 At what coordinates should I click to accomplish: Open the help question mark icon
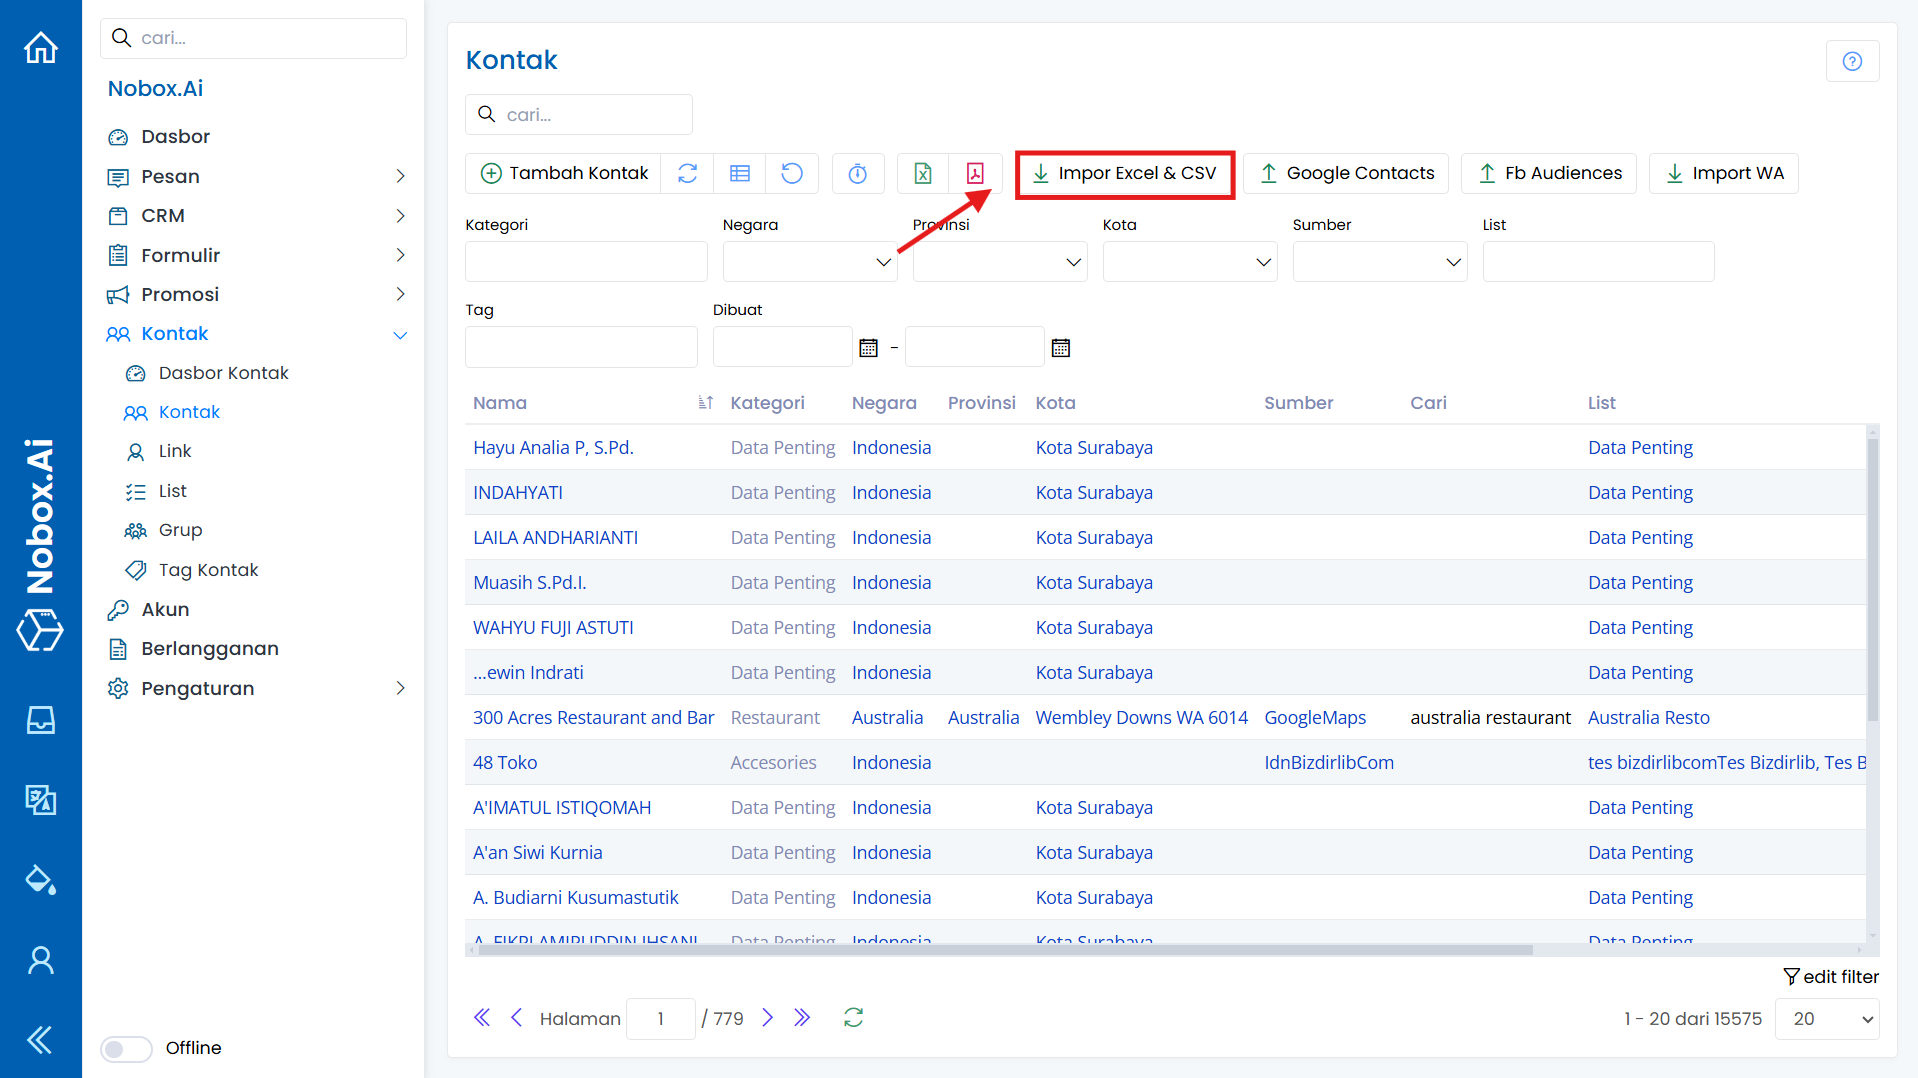coord(1852,61)
